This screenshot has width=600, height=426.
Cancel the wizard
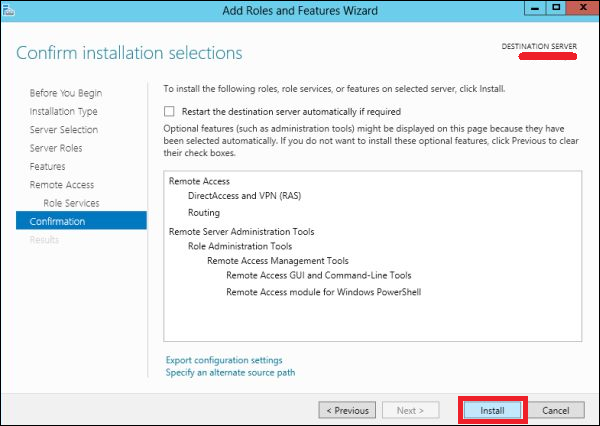(555, 410)
